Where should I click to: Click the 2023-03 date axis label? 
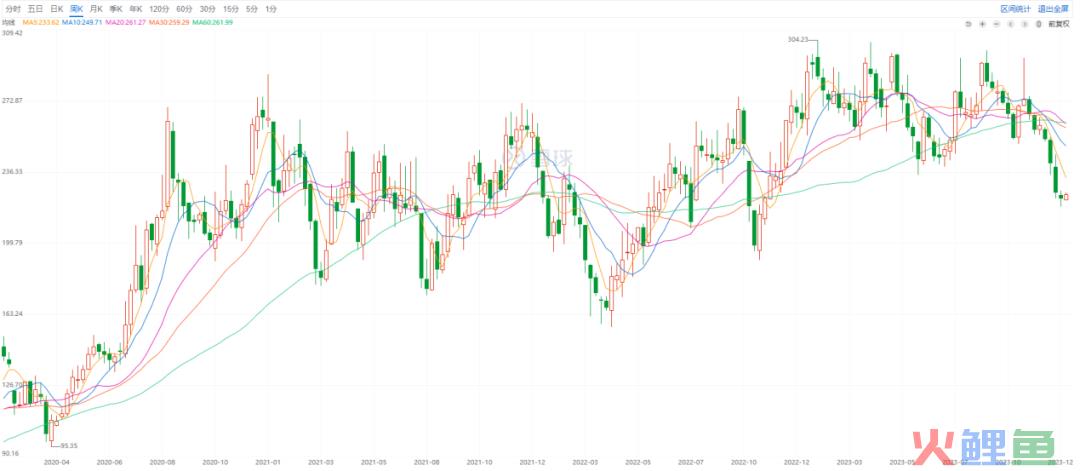pos(848,463)
